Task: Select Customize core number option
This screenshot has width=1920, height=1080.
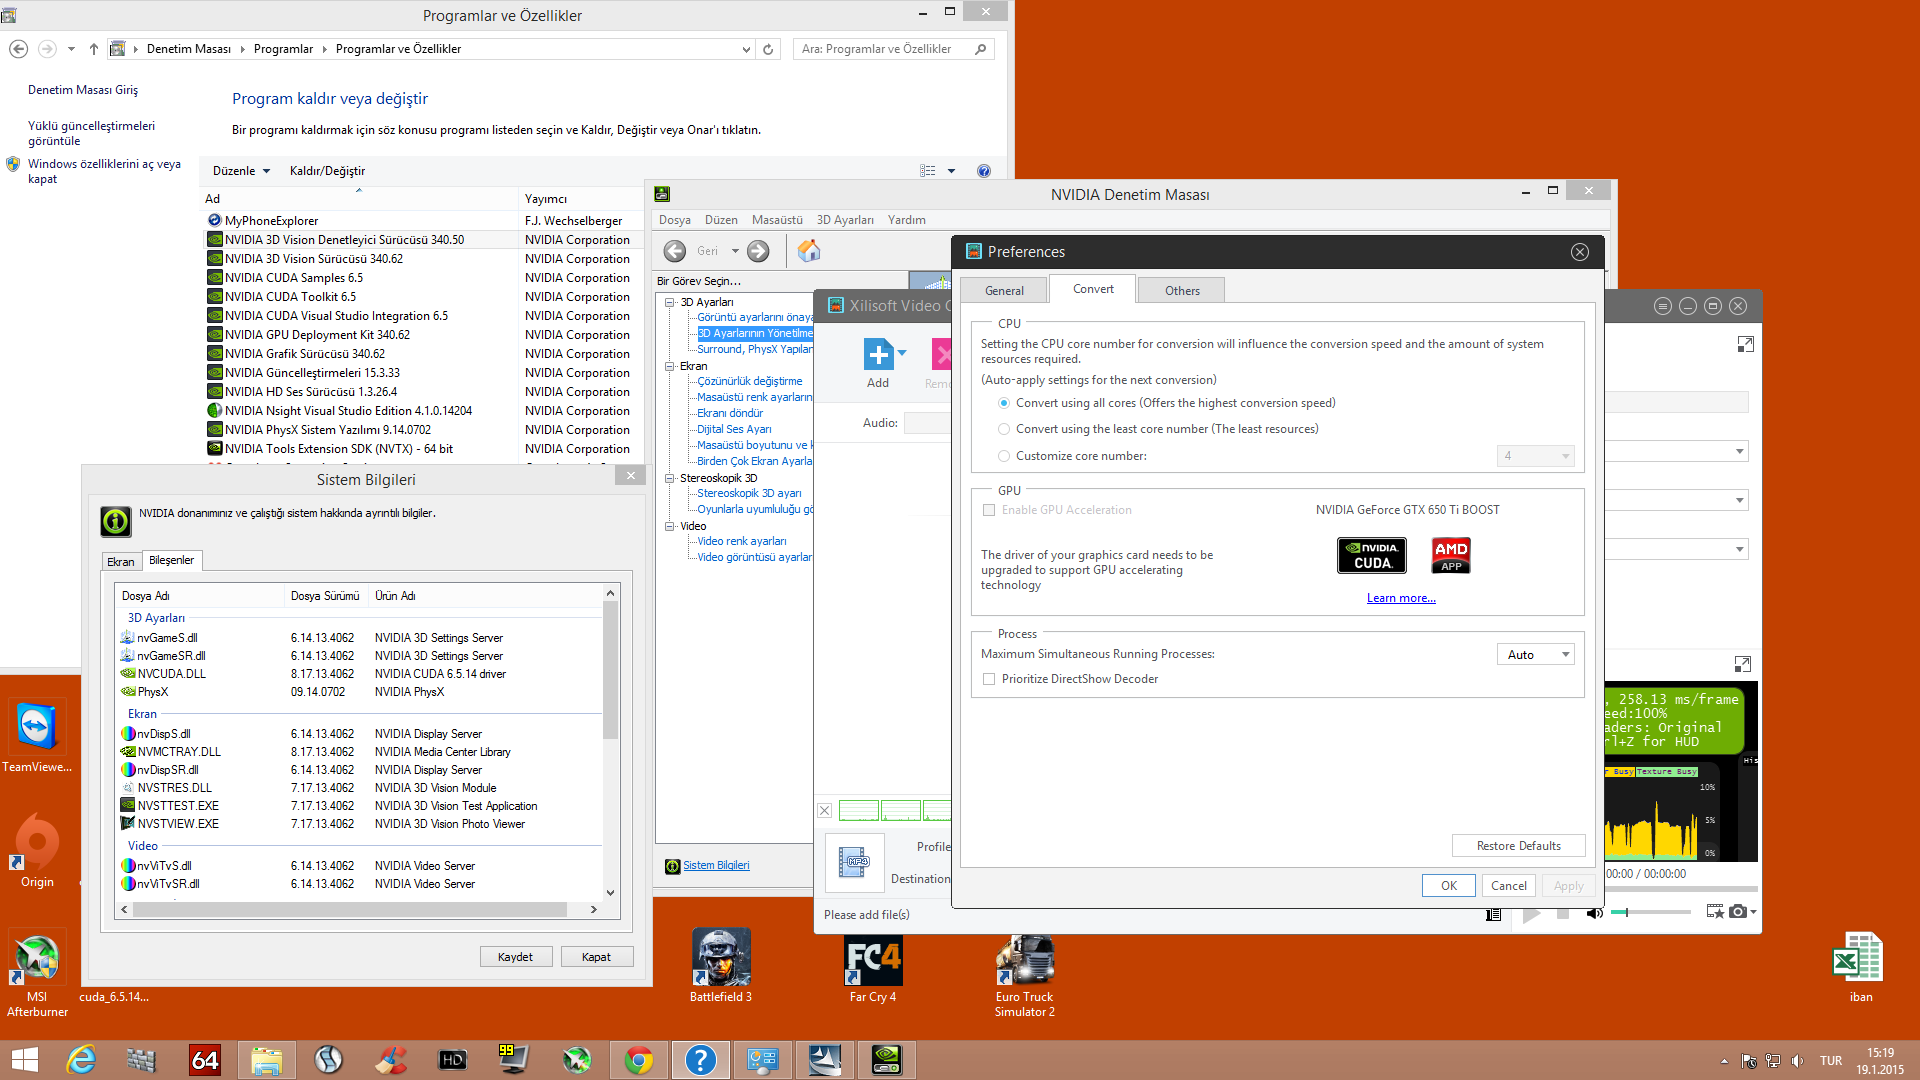Action: [x=1004, y=456]
